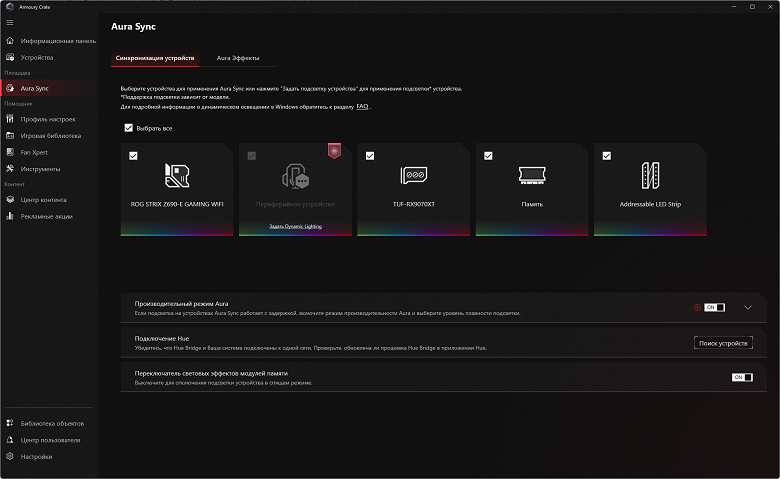The height and width of the screenshot is (479, 780).
Task: Click the Armoury Crate logo in title bar
Action: 9,6
